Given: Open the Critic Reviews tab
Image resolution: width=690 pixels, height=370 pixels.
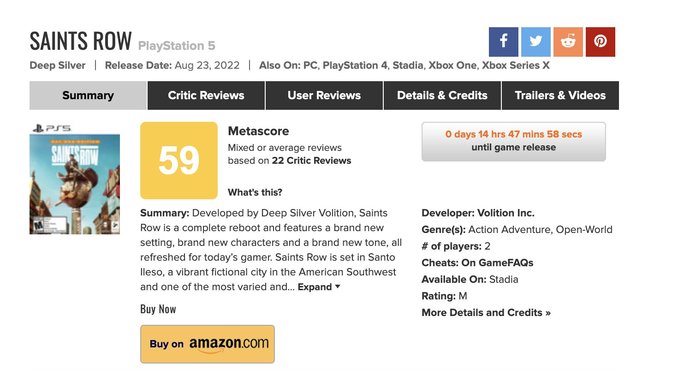Looking at the screenshot, I should coord(206,95).
